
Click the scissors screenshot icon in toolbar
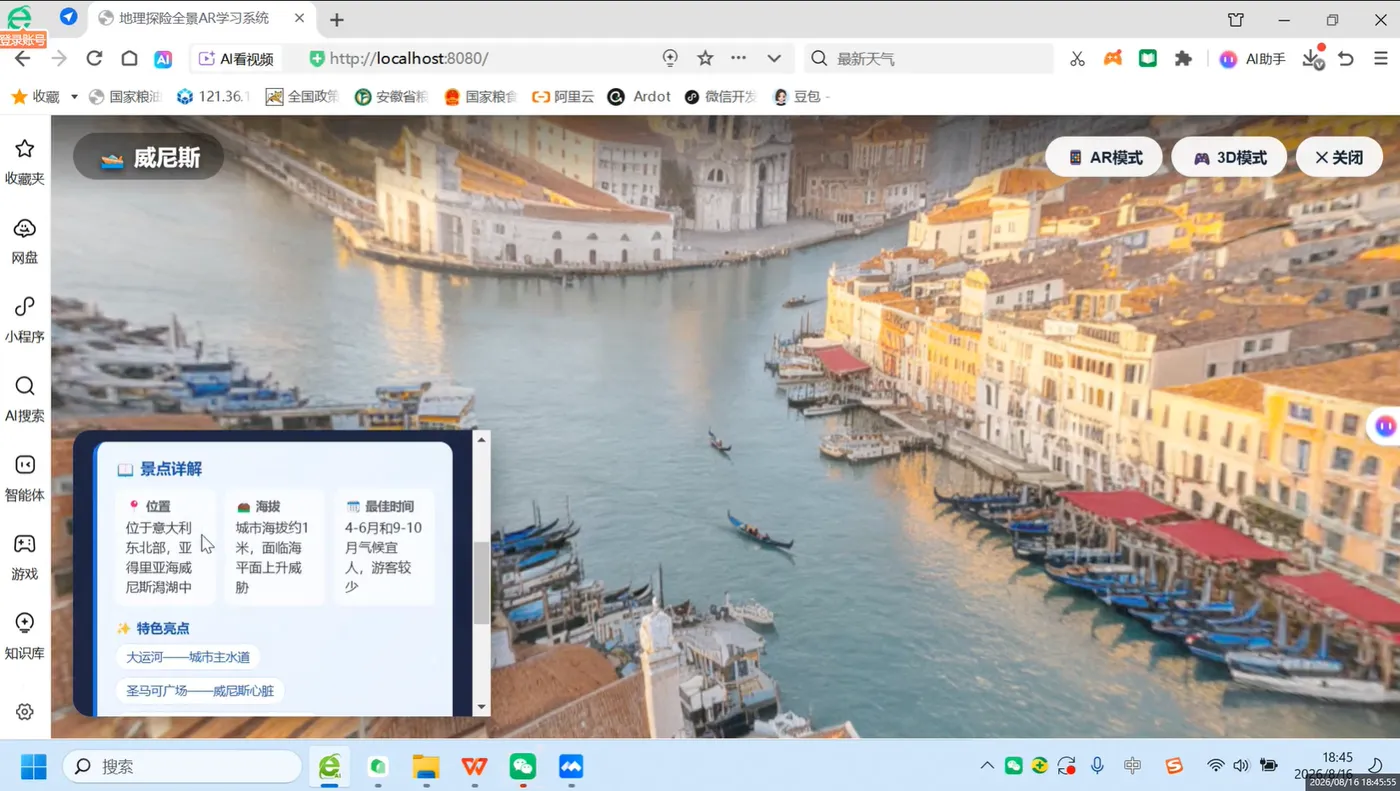(x=1077, y=58)
